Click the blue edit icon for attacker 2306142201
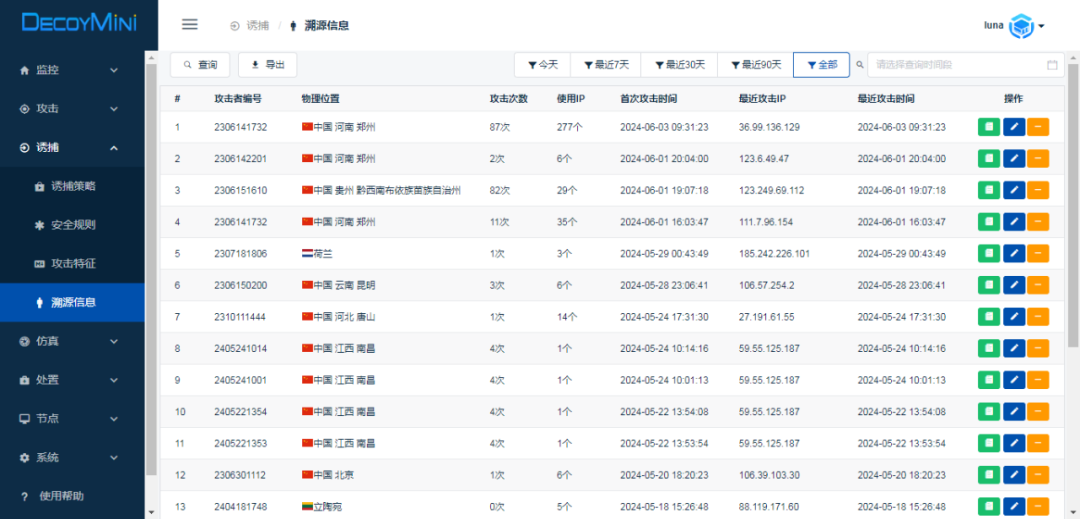The width and height of the screenshot is (1080, 519). click(x=1014, y=159)
